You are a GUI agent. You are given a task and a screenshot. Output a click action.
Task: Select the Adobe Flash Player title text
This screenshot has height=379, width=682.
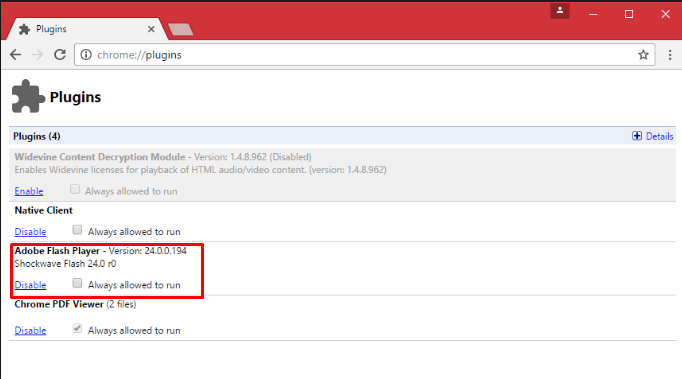[57, 251]
